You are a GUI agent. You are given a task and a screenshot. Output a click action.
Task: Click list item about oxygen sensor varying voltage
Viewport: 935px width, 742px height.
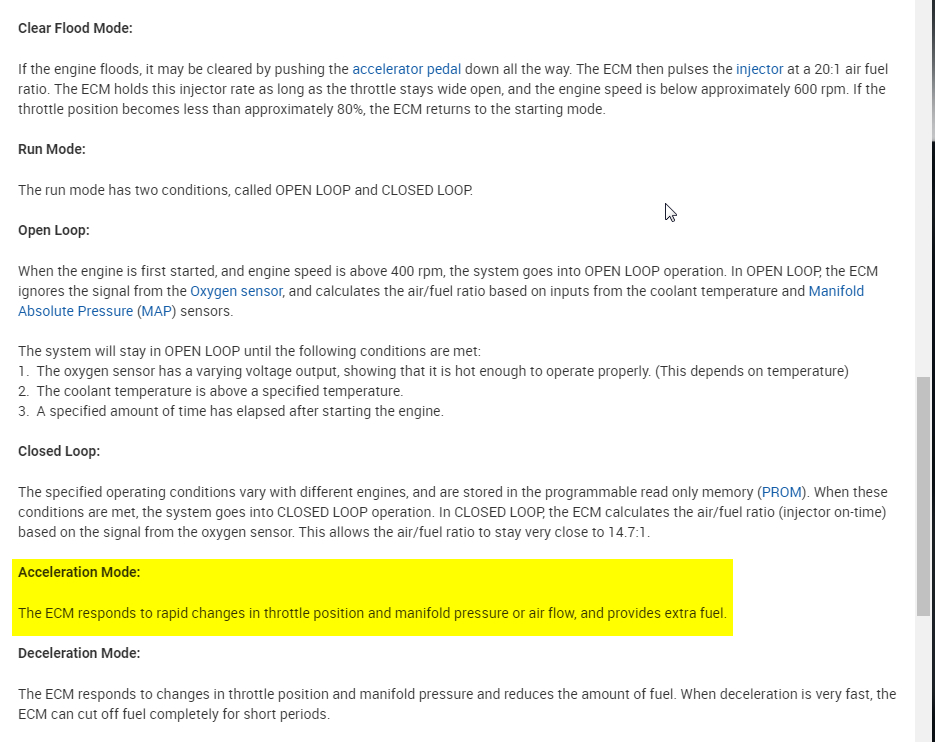pos(433,371)
